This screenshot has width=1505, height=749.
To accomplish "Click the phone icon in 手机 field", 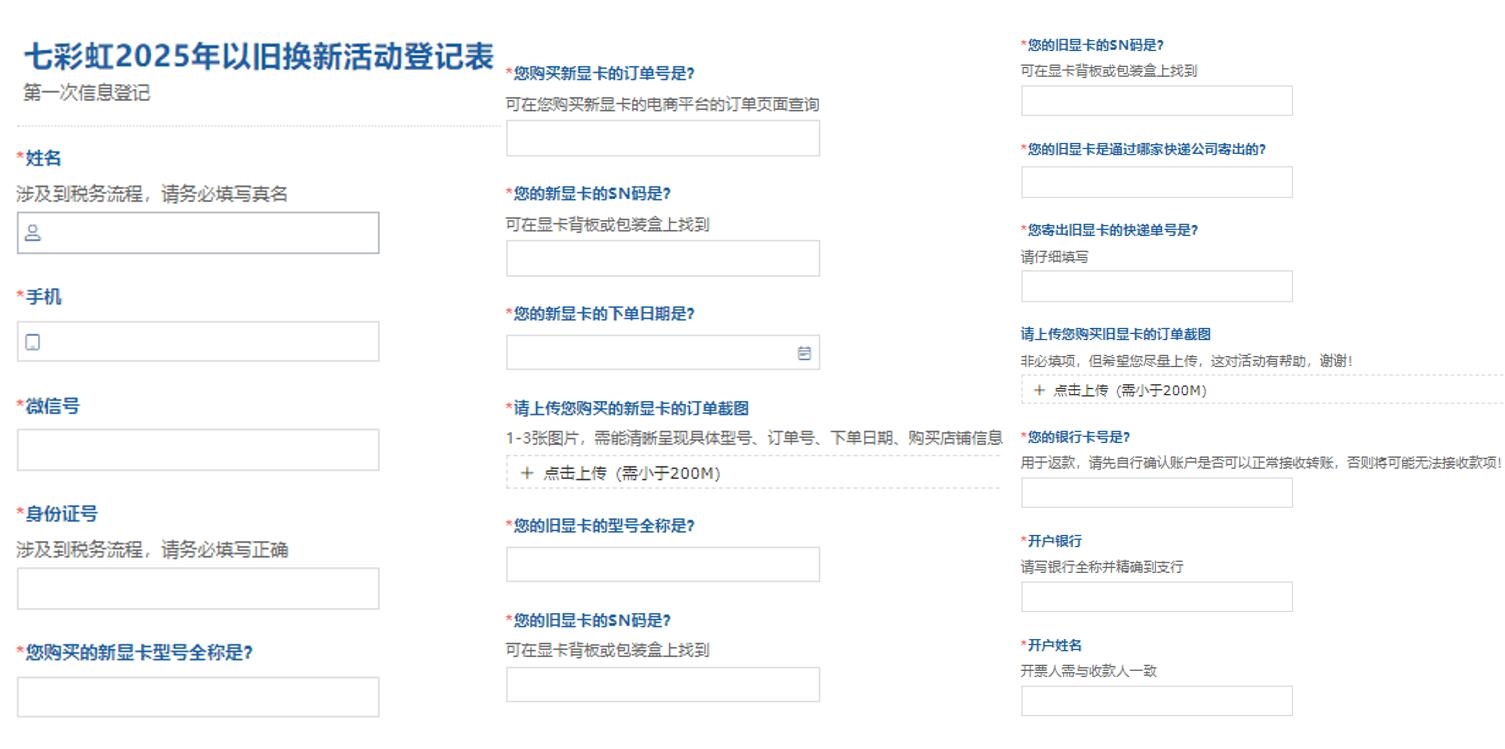I will [x=33, y=343].
